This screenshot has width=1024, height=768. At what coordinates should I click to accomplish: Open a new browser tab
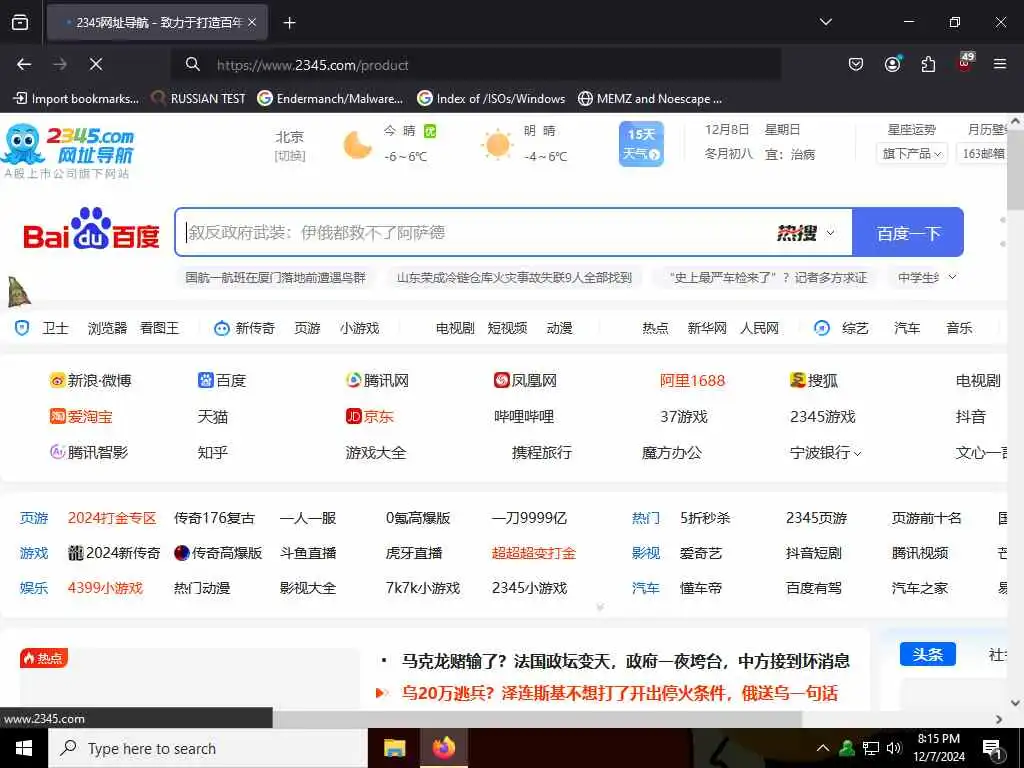pos(289,23)
